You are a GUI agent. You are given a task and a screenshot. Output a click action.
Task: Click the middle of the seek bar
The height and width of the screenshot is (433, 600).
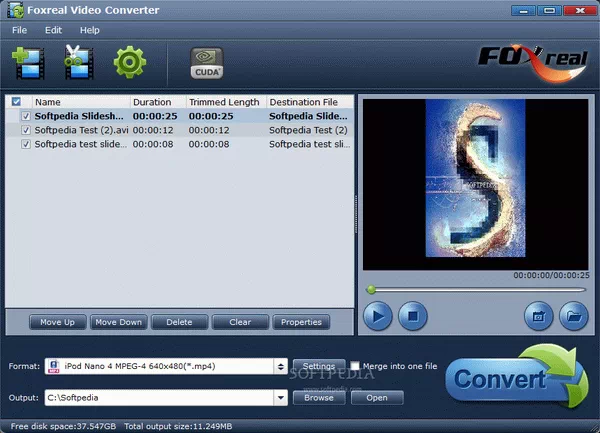click(x=476, y=290)
